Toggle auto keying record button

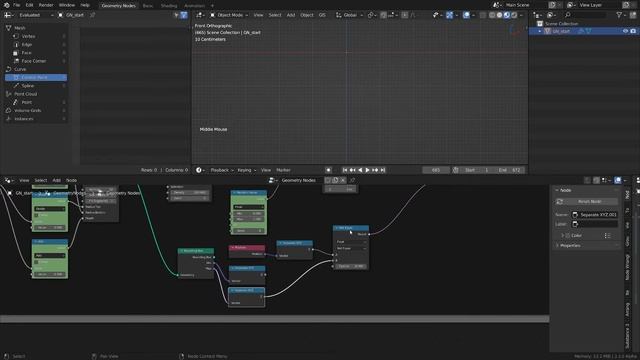329,170
